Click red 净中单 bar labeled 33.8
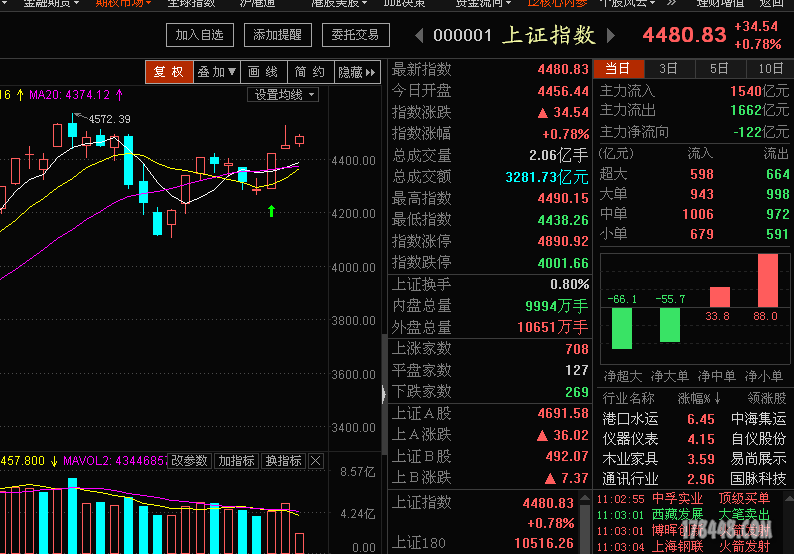 tap(720, 297)
